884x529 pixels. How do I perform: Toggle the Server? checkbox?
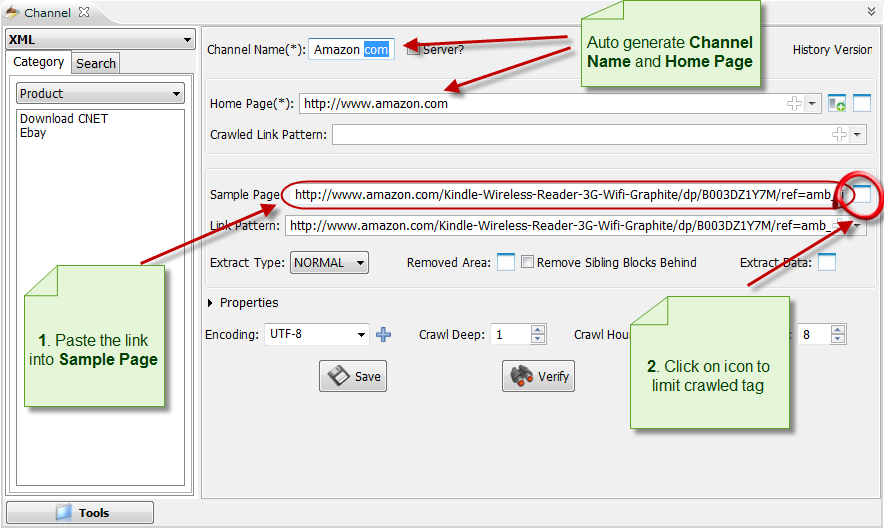point(413,49)
